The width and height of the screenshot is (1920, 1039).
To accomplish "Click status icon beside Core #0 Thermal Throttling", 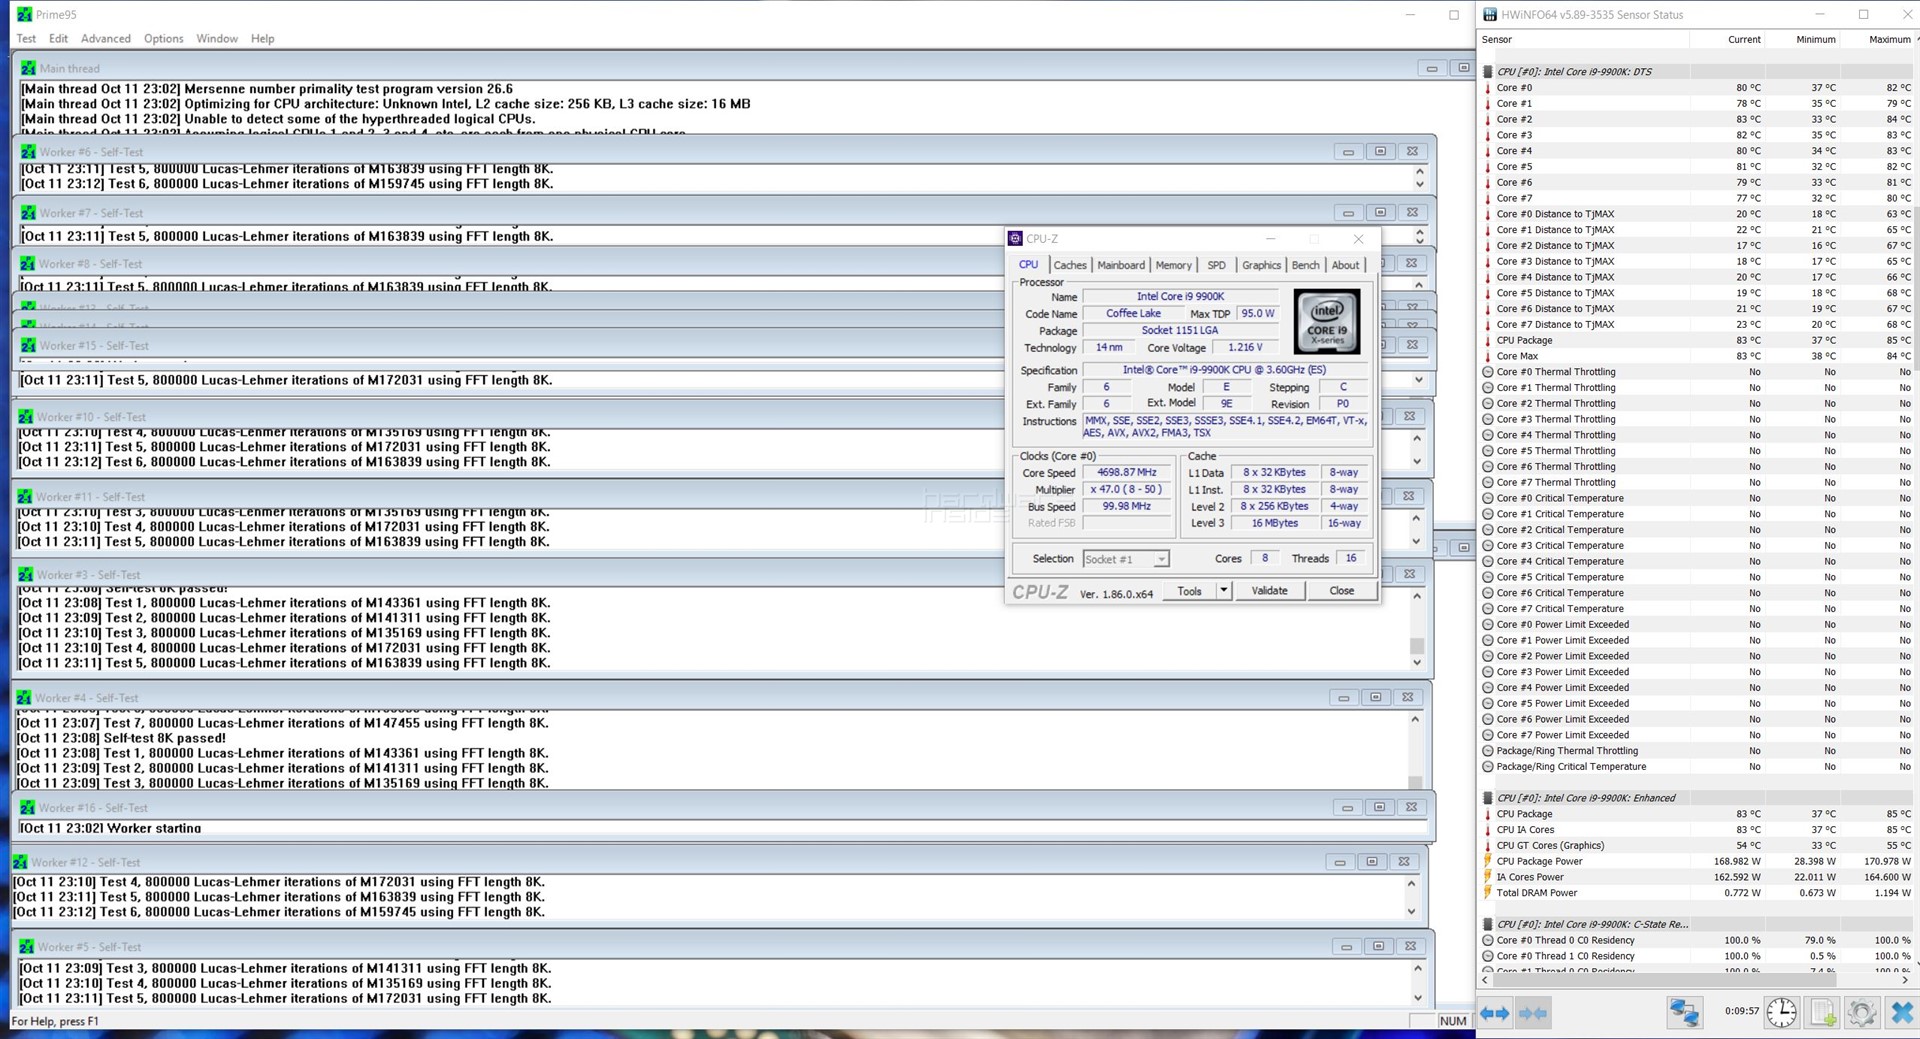I will [1488, 372].
